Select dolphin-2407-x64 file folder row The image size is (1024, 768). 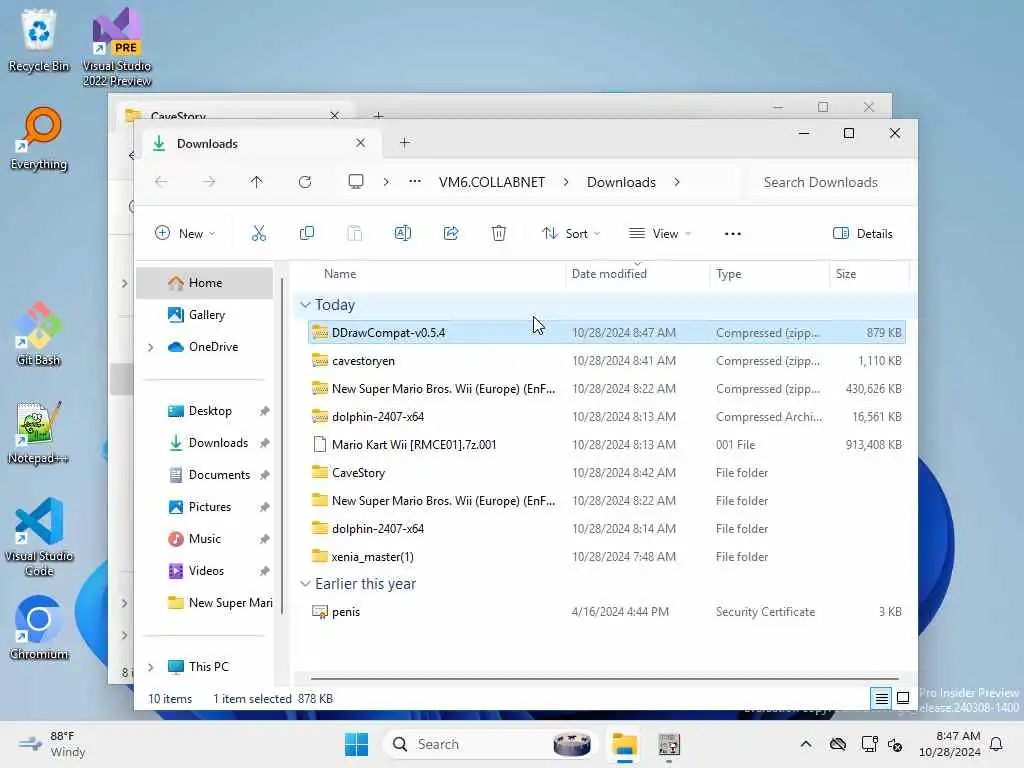point(606,529)
